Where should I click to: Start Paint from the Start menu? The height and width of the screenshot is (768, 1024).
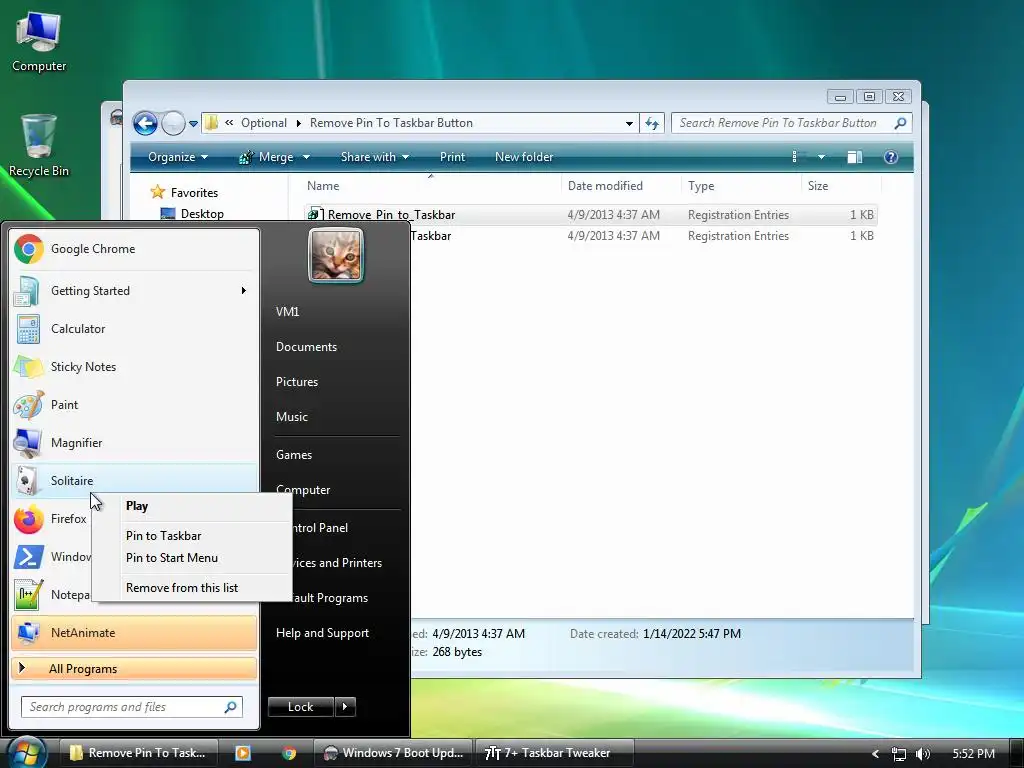pyautogui.click(x=134, y=405)
